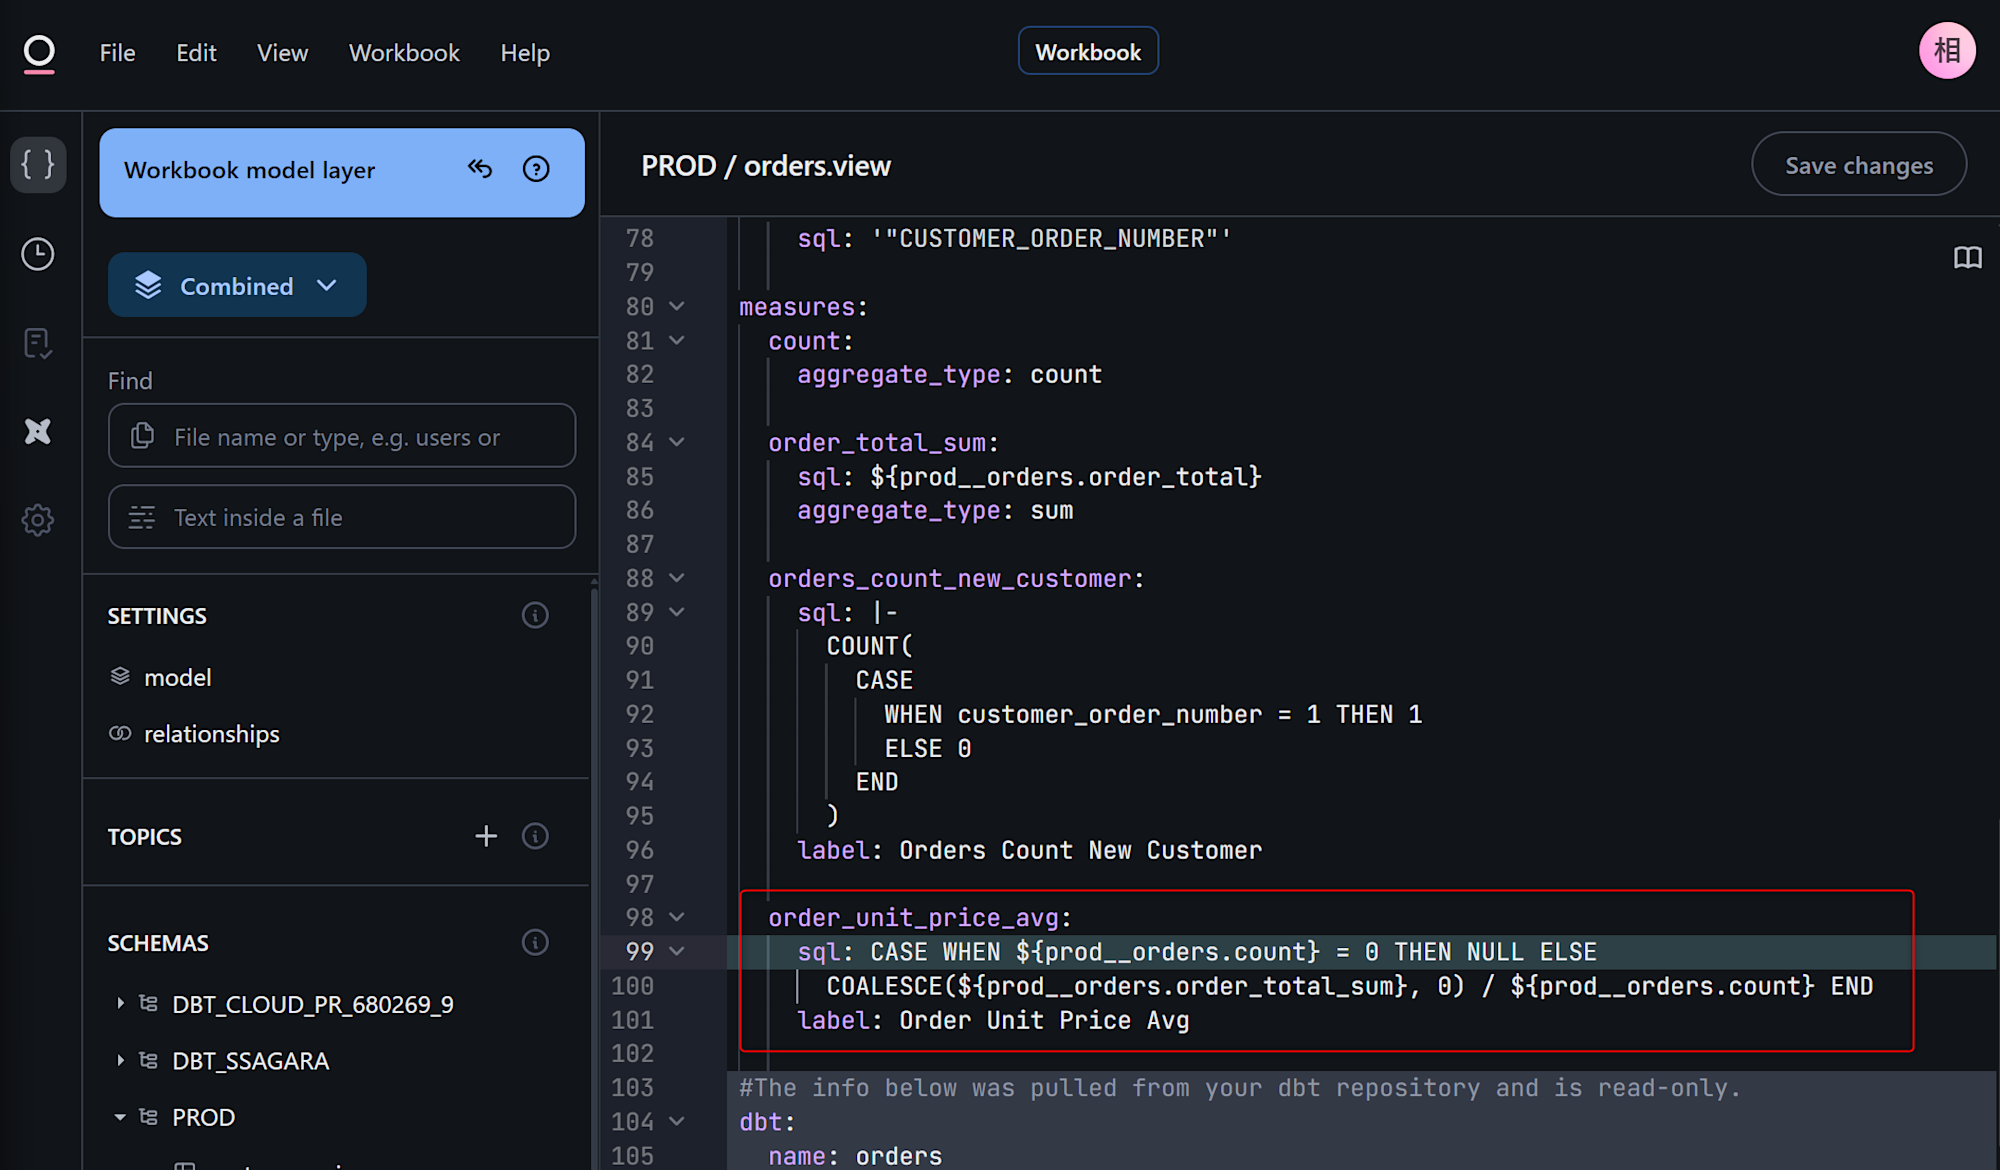Open the curly braces model editor icon
This screenshot has height=1170, width=2000.
click(x=38, y=164)
